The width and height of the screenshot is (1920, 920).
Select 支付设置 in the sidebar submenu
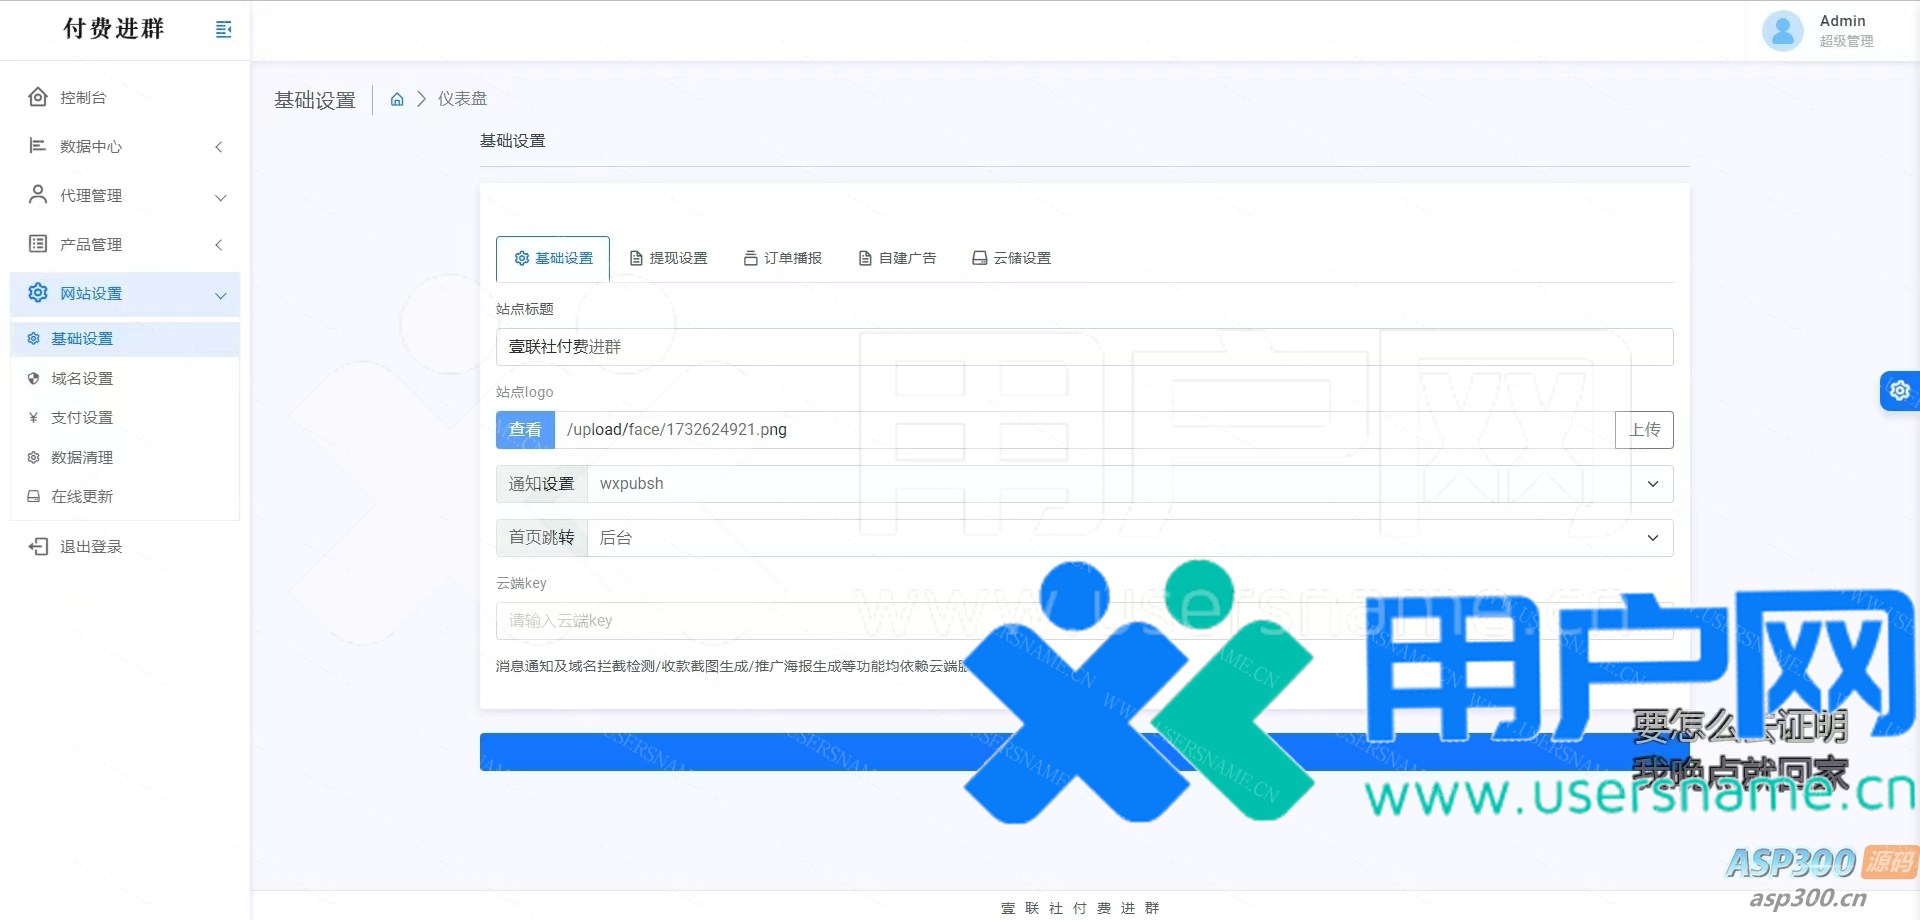coord(82,418)
